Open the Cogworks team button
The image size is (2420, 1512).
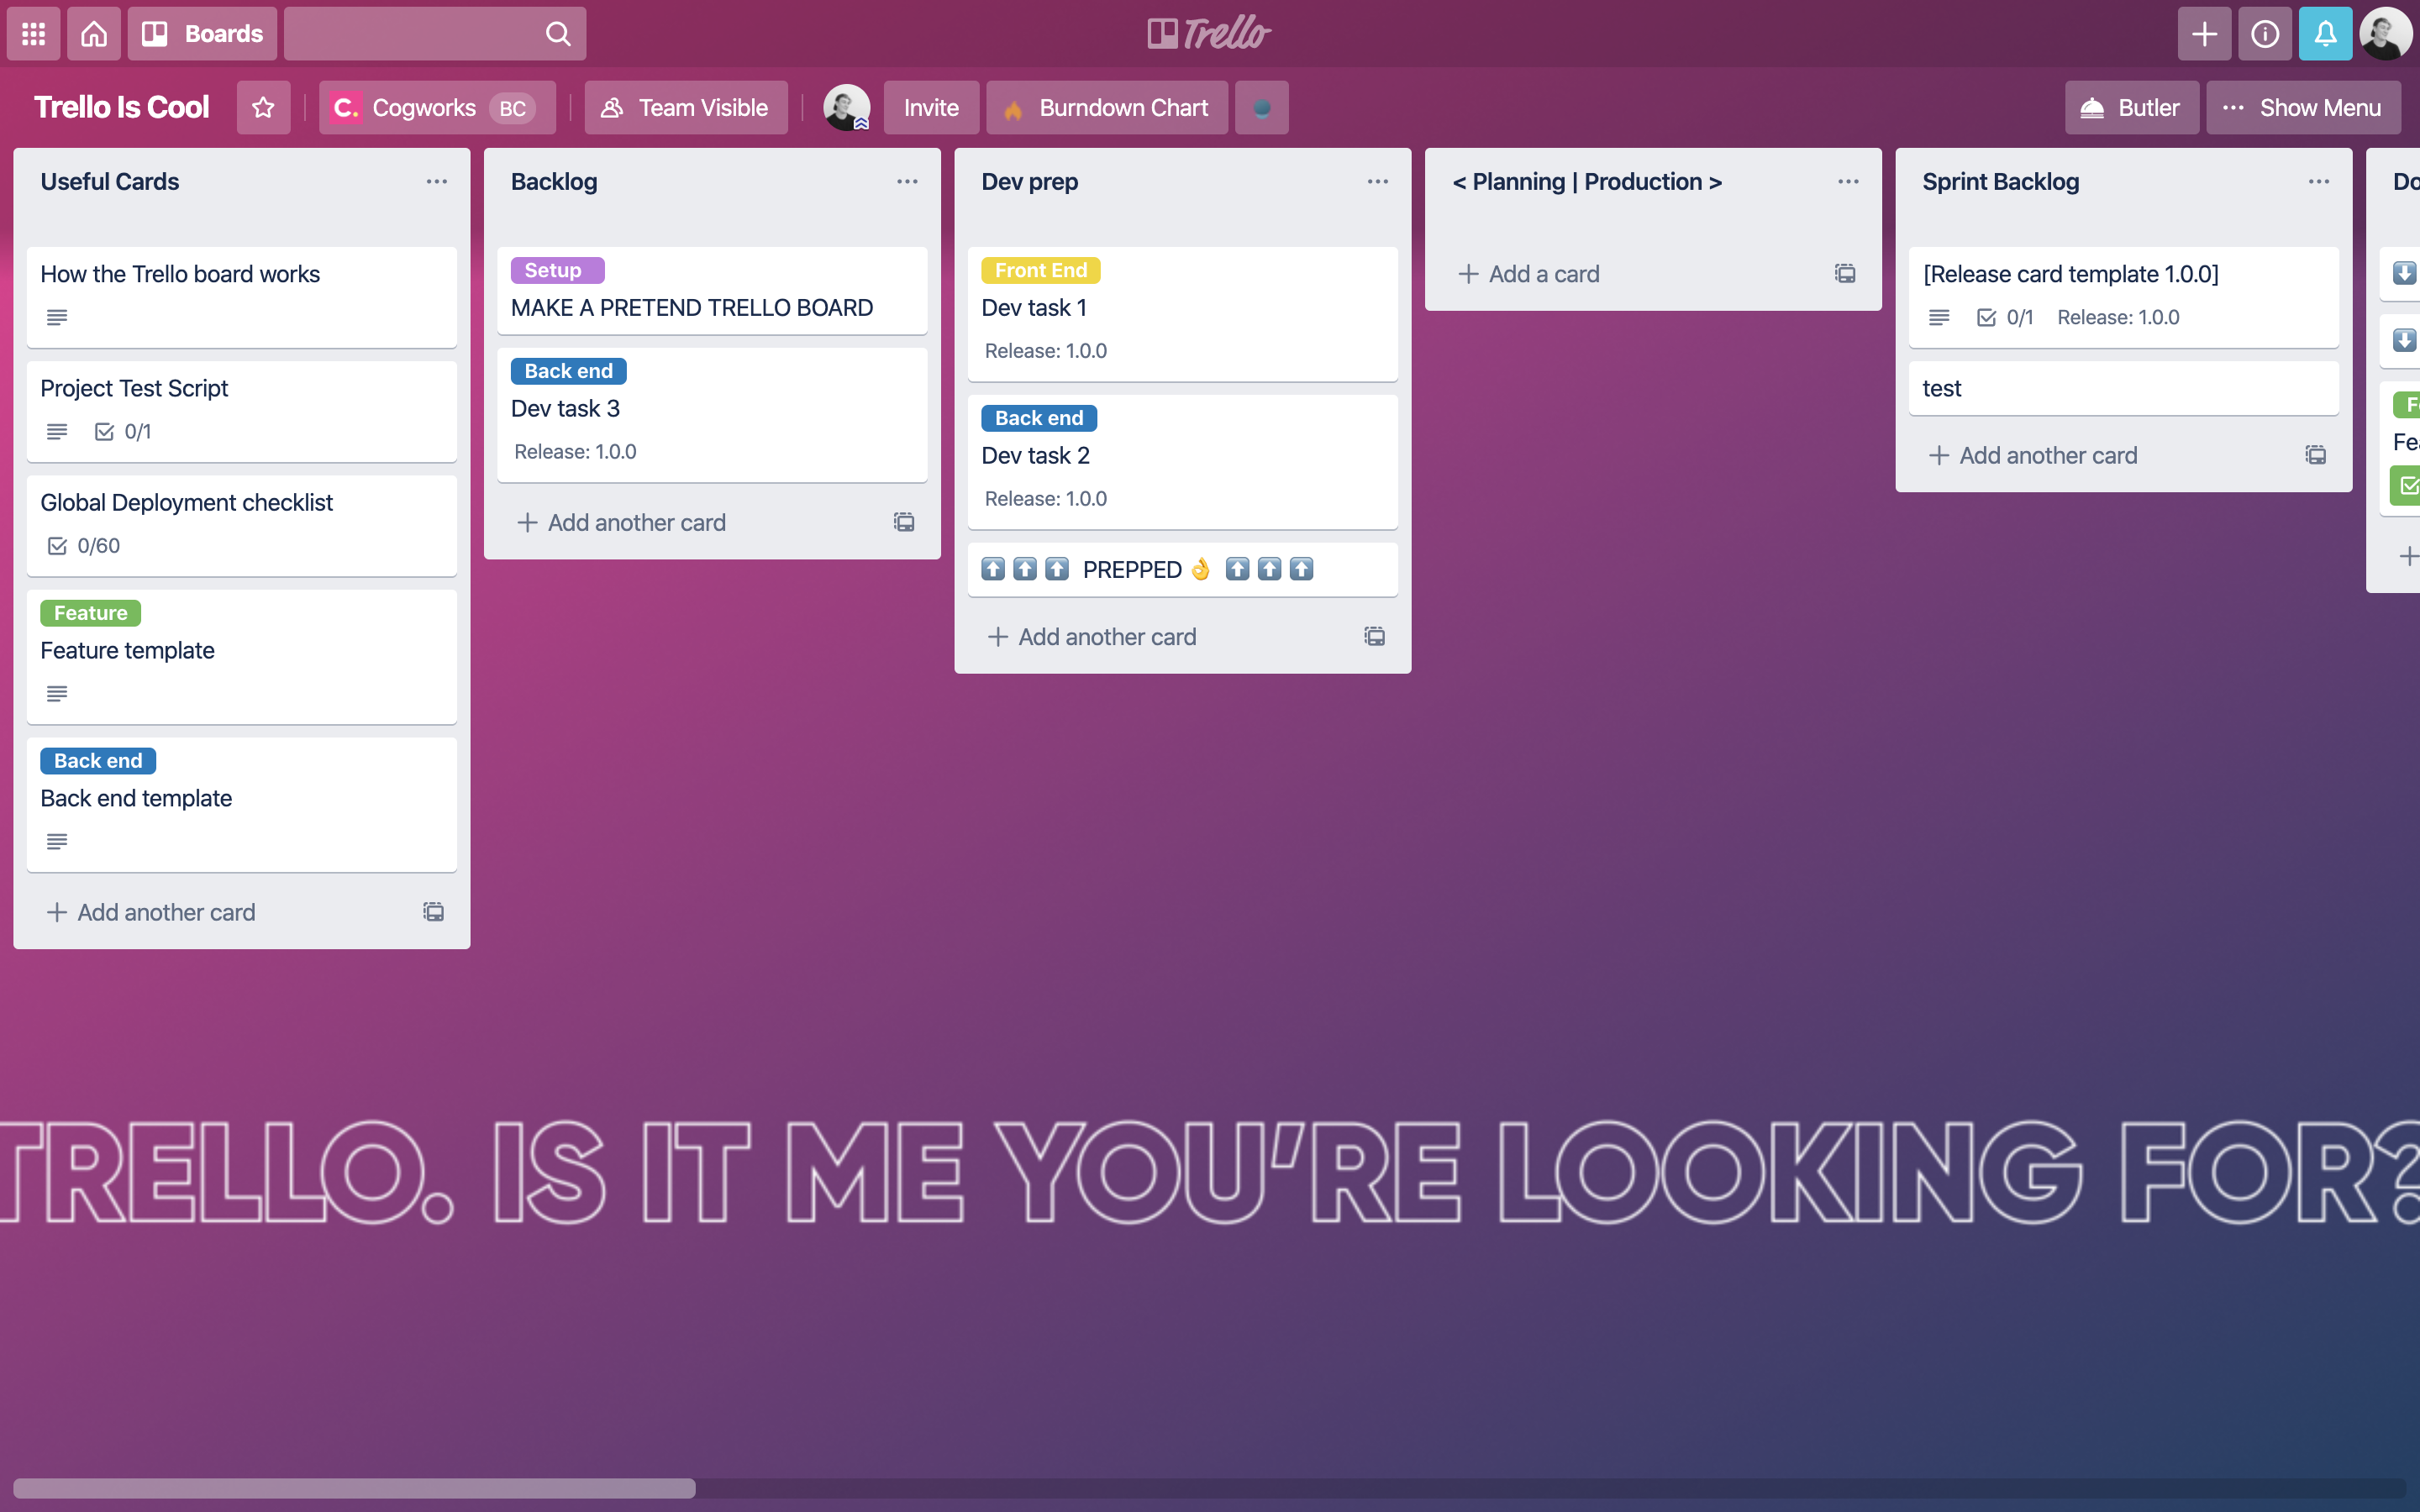tap(437, 107)
